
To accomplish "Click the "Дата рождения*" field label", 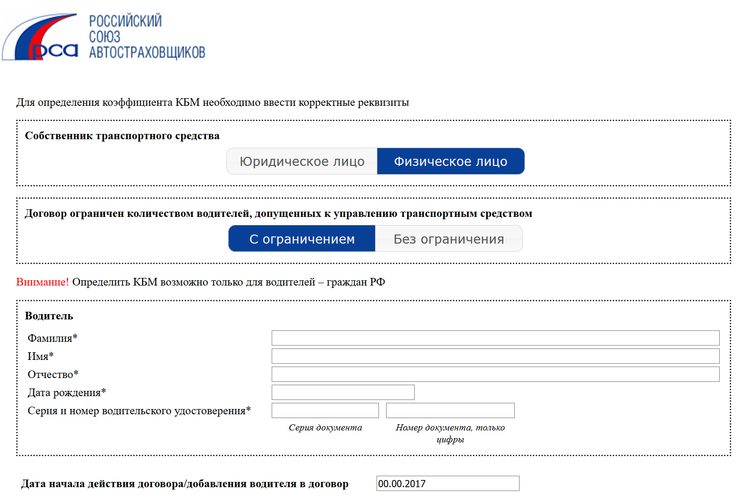I will (x=67, y=392).
